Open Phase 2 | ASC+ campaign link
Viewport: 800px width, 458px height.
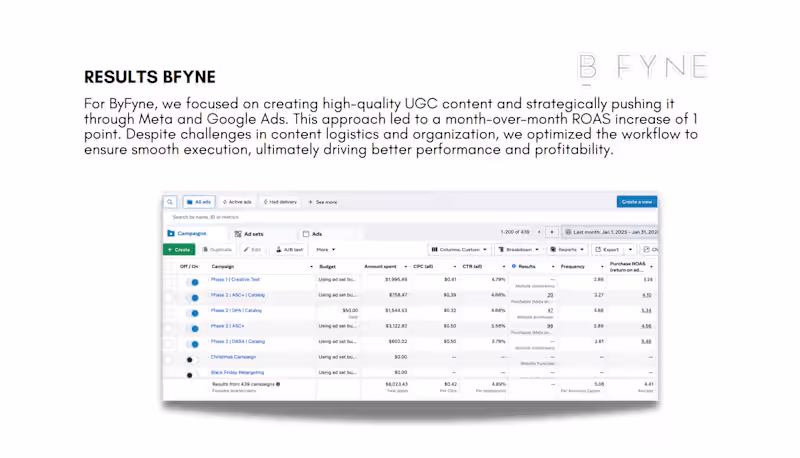[228, 326]
